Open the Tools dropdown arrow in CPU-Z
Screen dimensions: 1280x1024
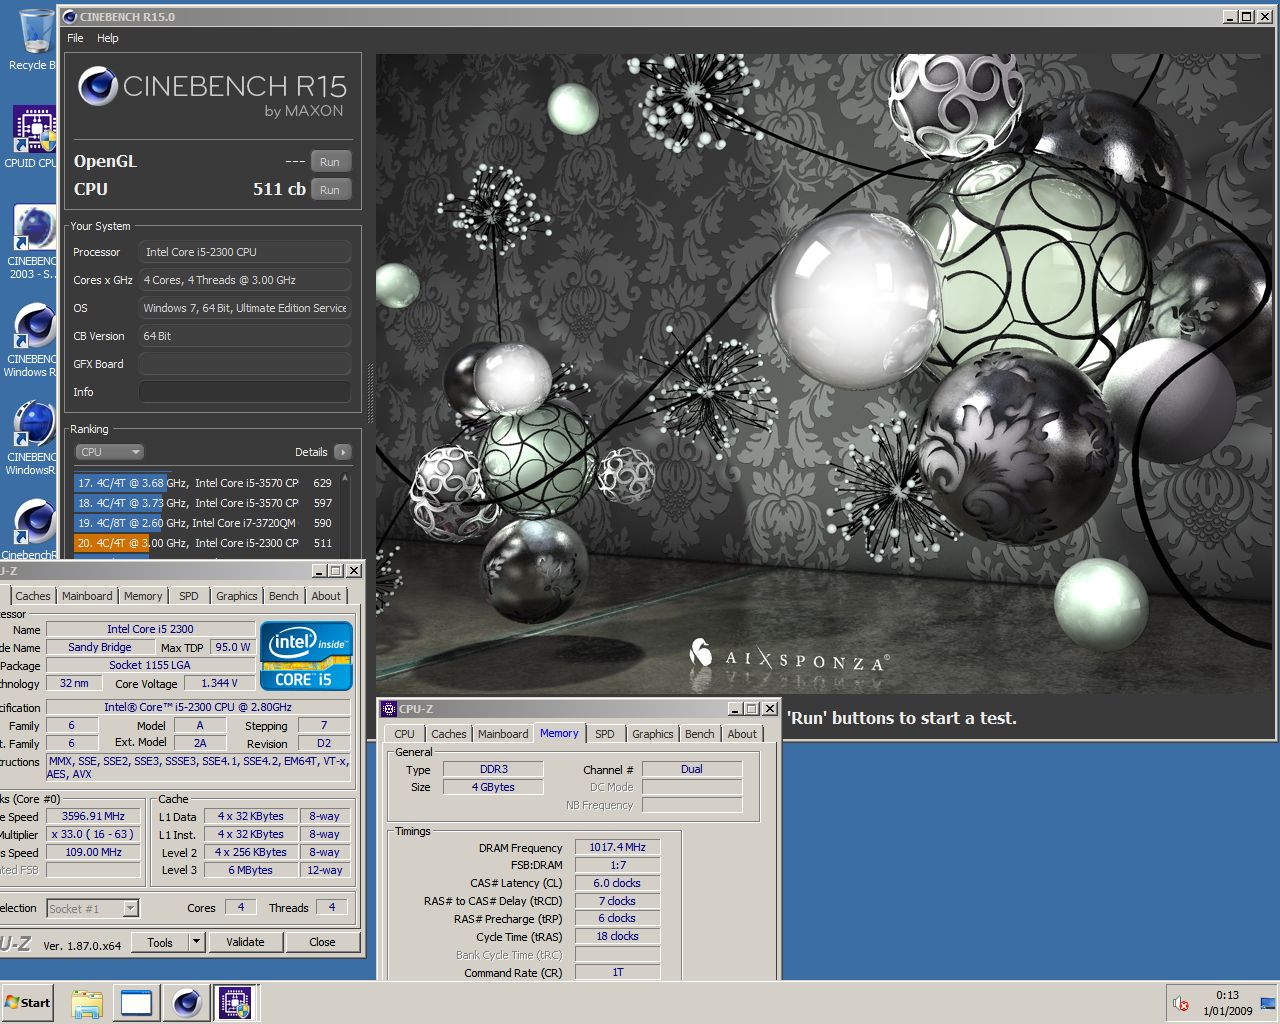click(196, 942)
